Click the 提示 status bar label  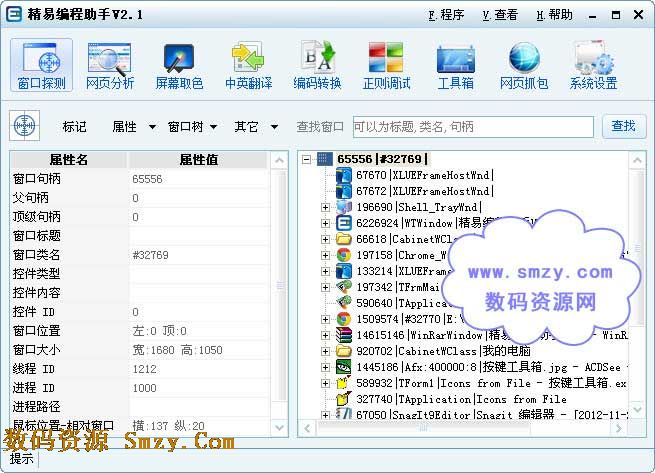(21, 459)
